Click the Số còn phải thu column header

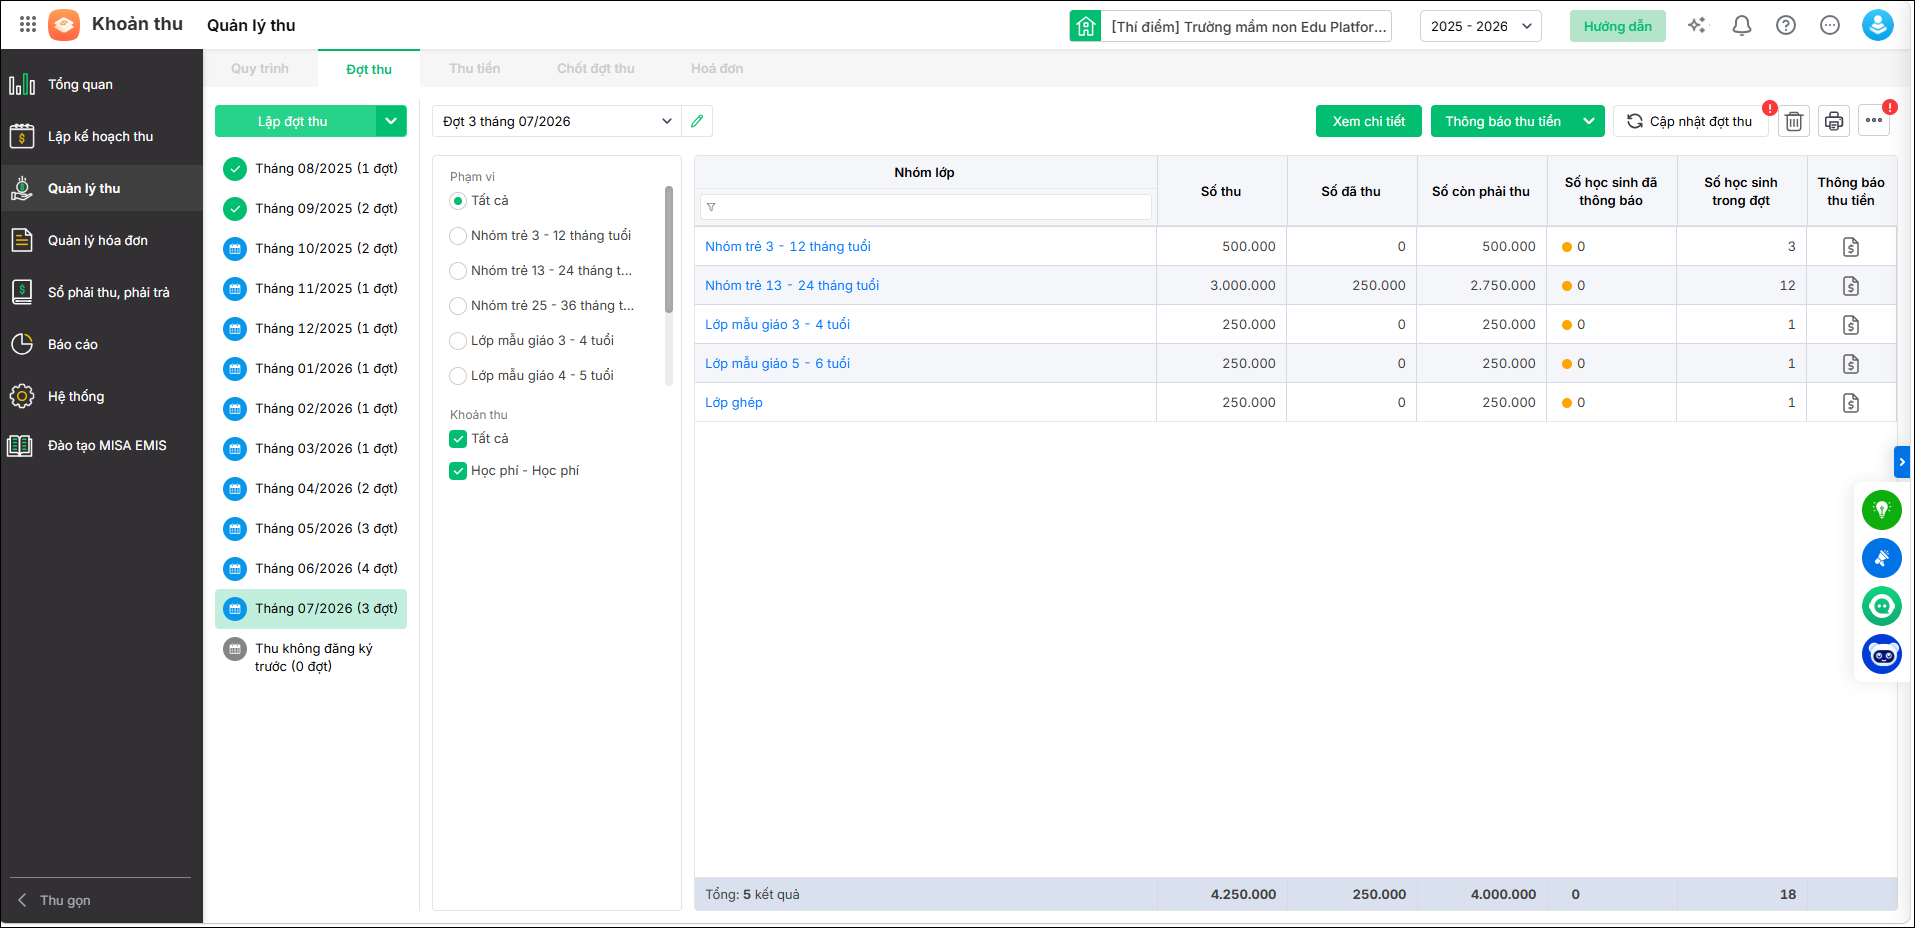(1481, 191)
